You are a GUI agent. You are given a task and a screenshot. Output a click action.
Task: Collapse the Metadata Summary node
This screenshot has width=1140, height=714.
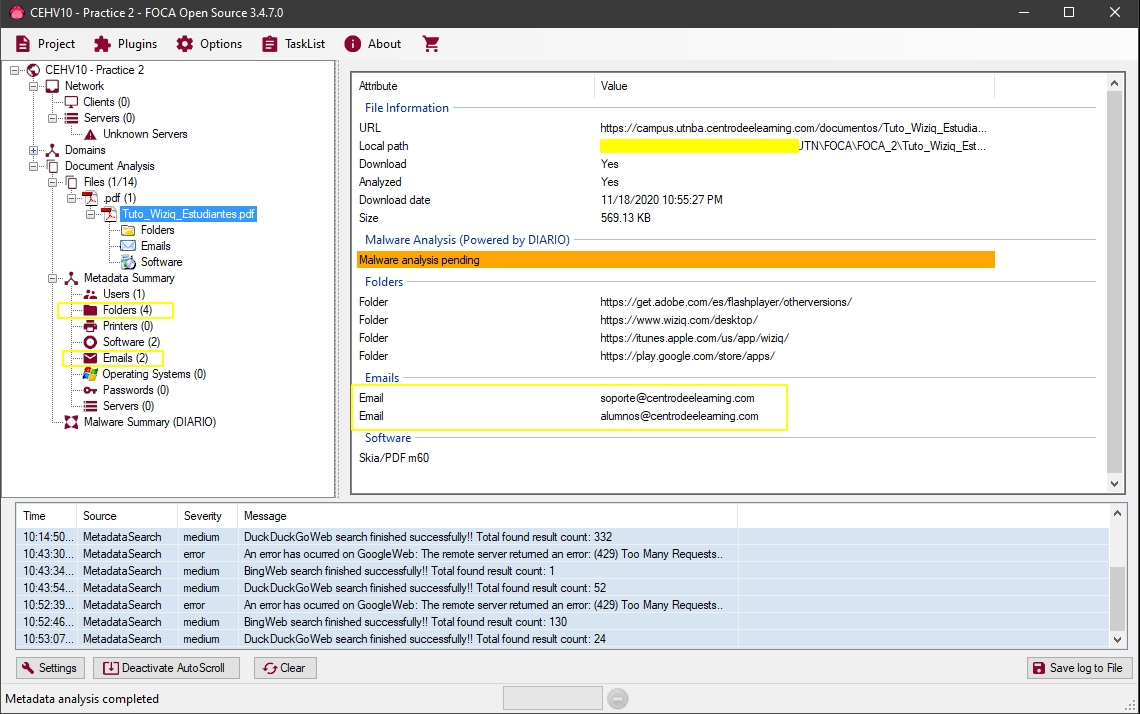(53, 278)
